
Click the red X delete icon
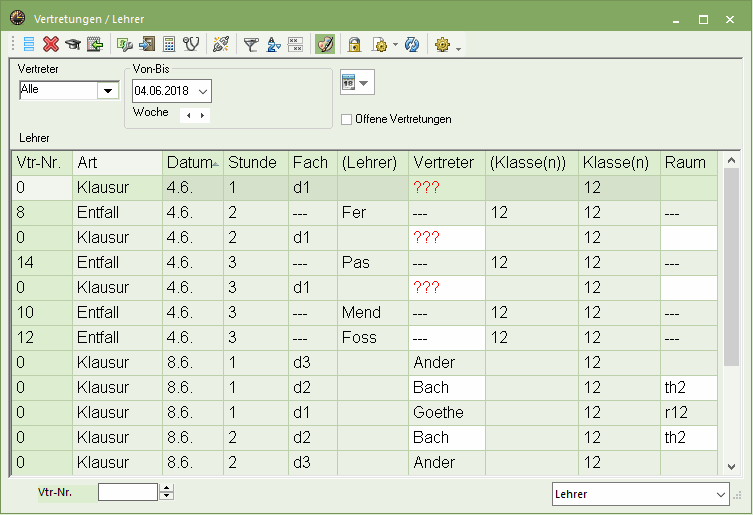tap(51, 44)
